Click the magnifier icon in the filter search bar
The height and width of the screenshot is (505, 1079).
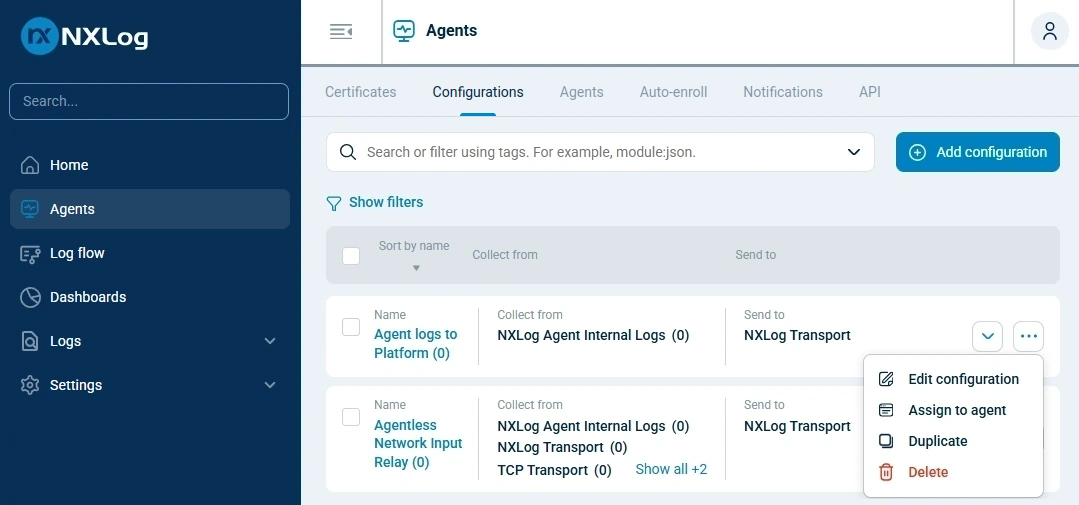click(x=348, y=152)
